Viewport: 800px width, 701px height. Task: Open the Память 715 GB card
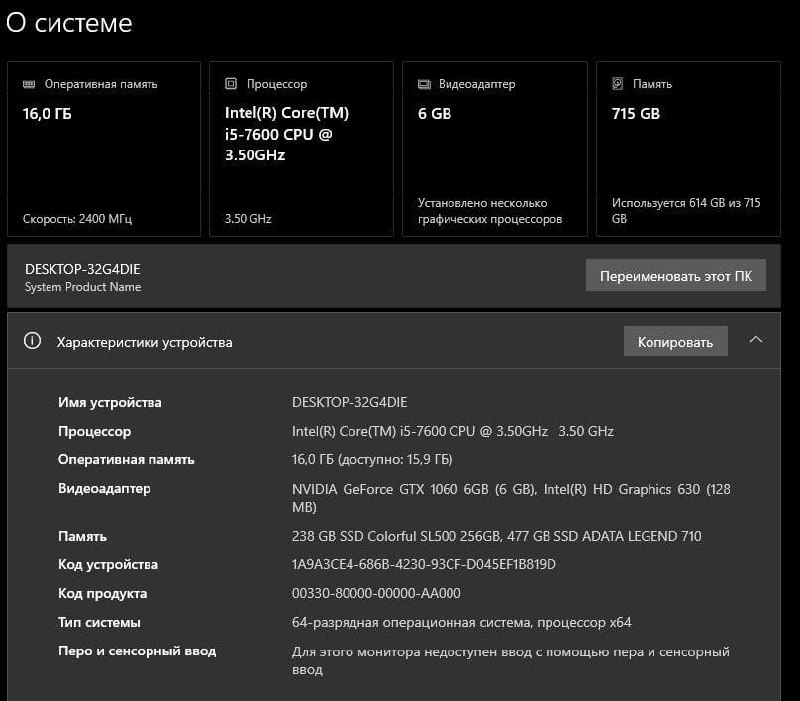[688, 149]
